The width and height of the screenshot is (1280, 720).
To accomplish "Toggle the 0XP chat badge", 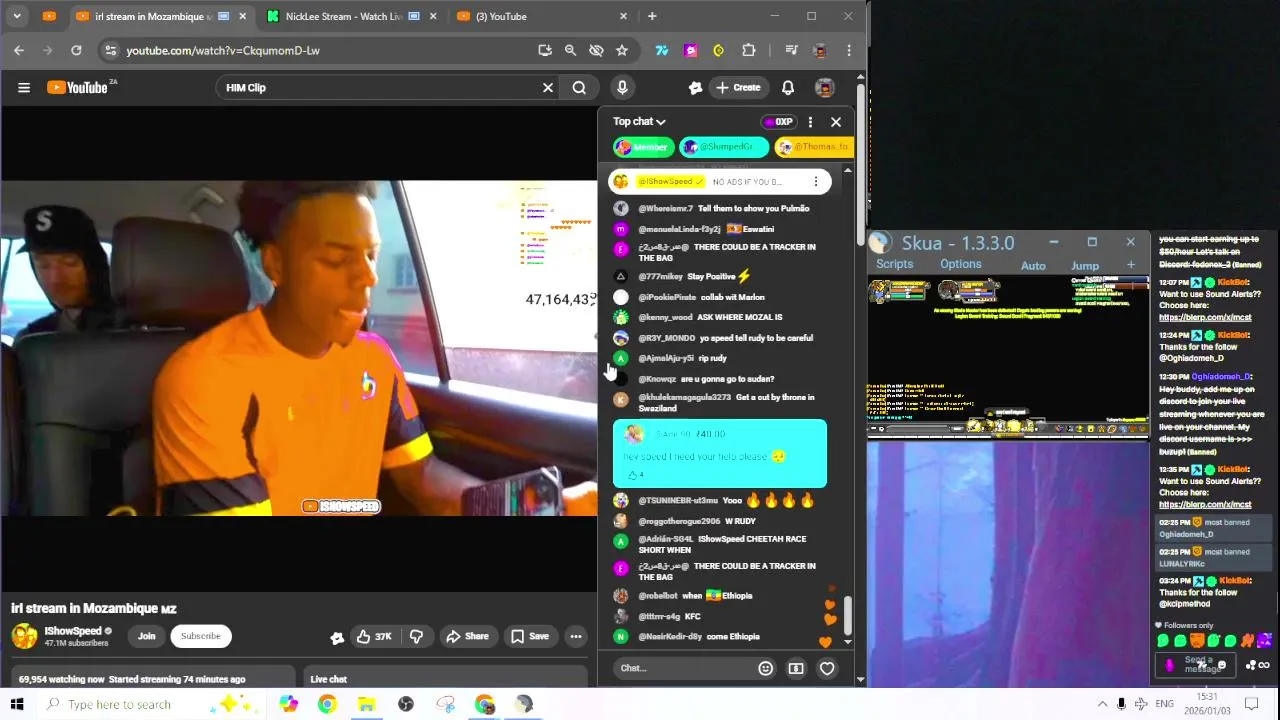I will click(777, 122).
